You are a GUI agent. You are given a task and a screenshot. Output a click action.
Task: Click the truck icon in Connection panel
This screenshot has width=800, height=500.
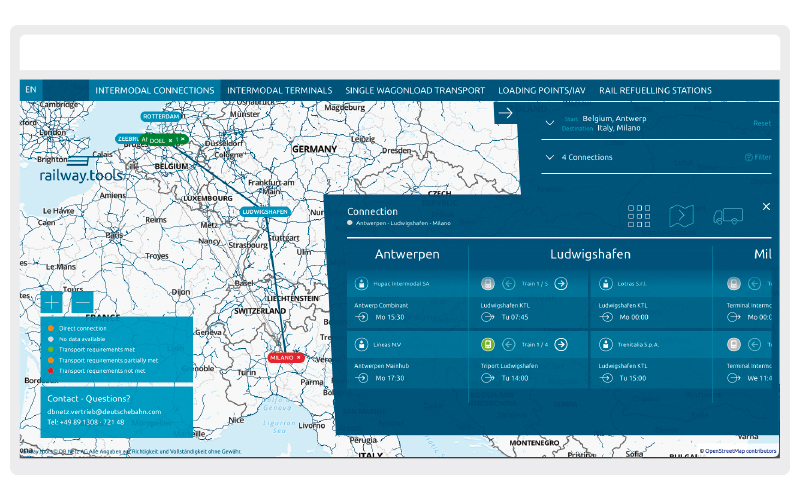tap(727, 216)
